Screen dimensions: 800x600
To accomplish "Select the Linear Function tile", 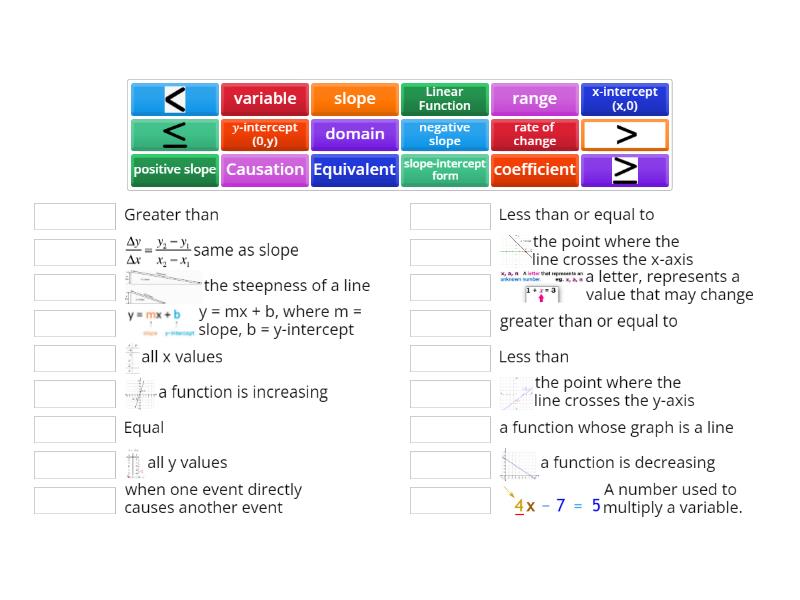I will 444,98.
